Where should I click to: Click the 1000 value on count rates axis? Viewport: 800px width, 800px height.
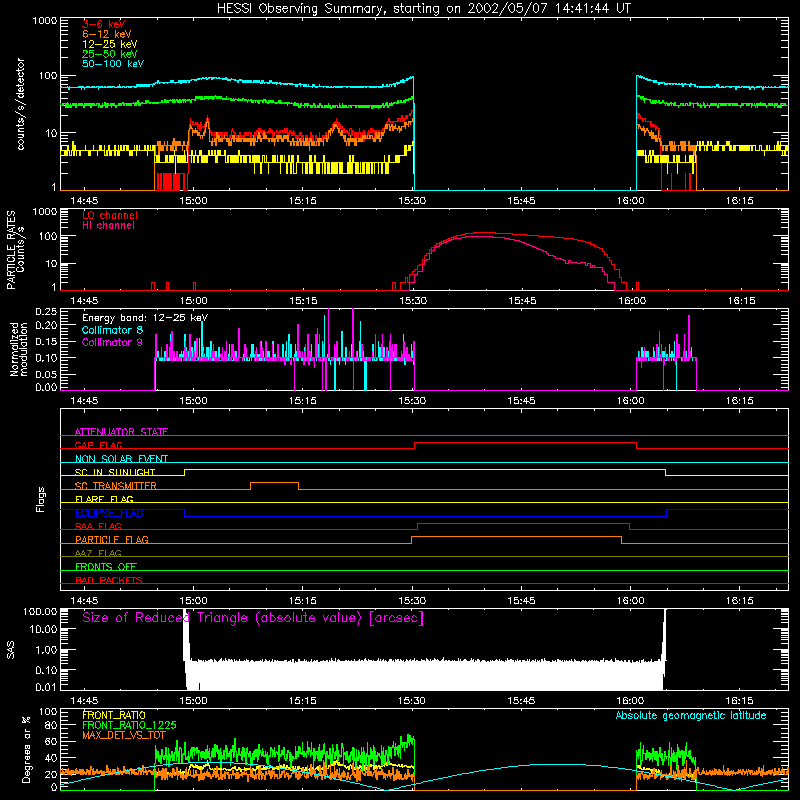click(45, 21)
